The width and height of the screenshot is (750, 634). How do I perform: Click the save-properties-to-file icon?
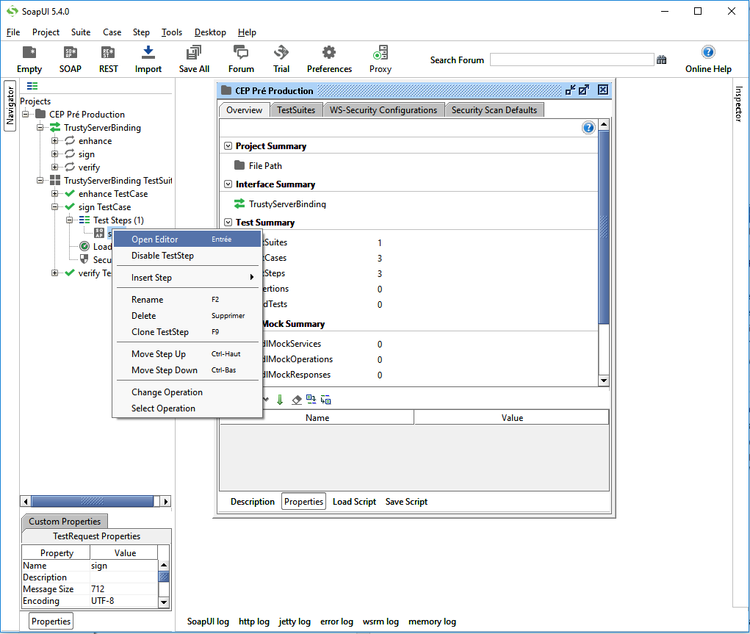(x=326, y=400)
